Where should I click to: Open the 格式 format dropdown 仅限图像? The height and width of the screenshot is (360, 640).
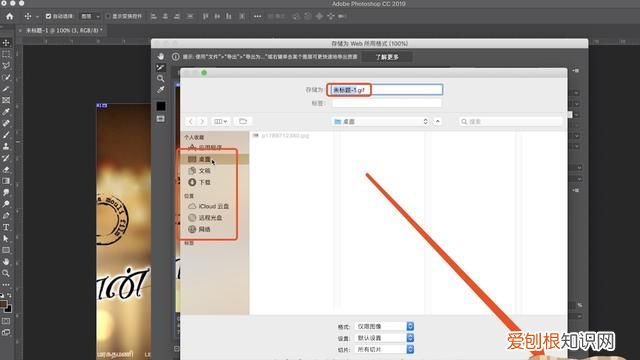(384, 326)
